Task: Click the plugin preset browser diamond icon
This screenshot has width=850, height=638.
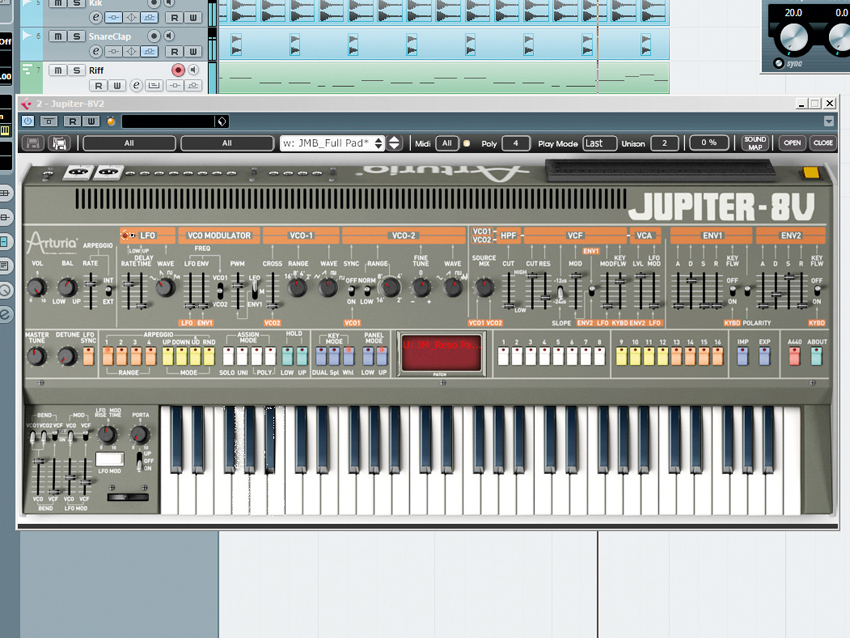Action: (222, 121)
